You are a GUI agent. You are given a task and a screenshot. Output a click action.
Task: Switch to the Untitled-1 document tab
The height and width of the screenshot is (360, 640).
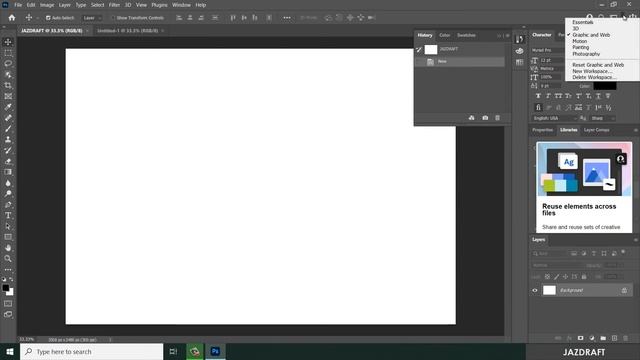point(127,31)
